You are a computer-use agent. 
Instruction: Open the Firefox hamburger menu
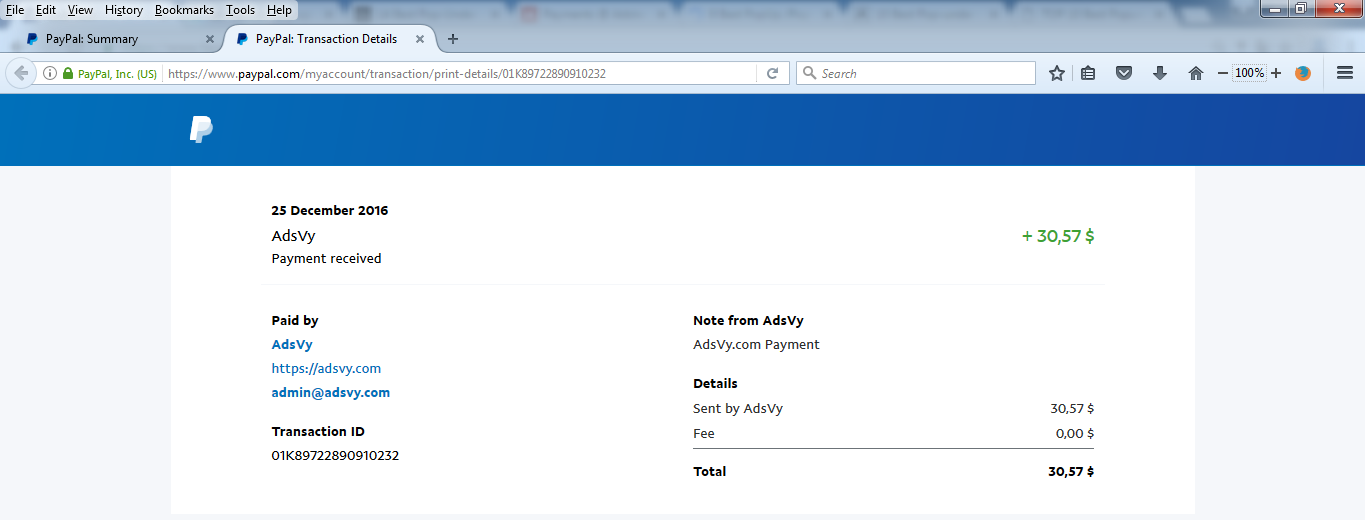pyautogui.click(x=1345, y=73)
